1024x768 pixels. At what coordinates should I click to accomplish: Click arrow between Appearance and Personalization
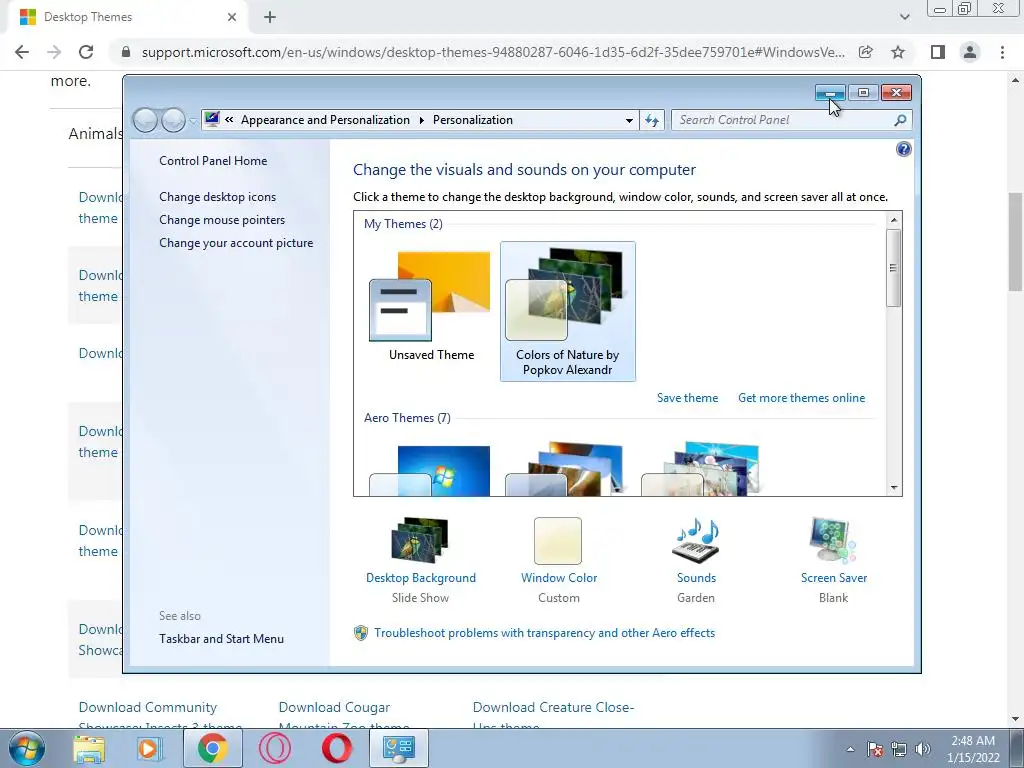pos(421,120)
